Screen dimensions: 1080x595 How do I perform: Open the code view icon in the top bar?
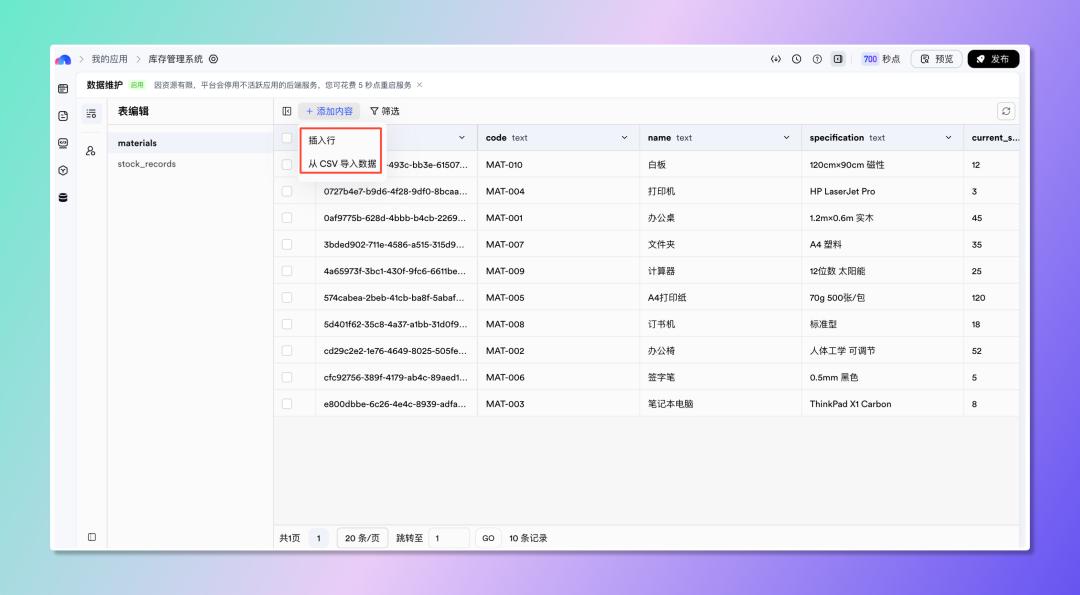775,59
